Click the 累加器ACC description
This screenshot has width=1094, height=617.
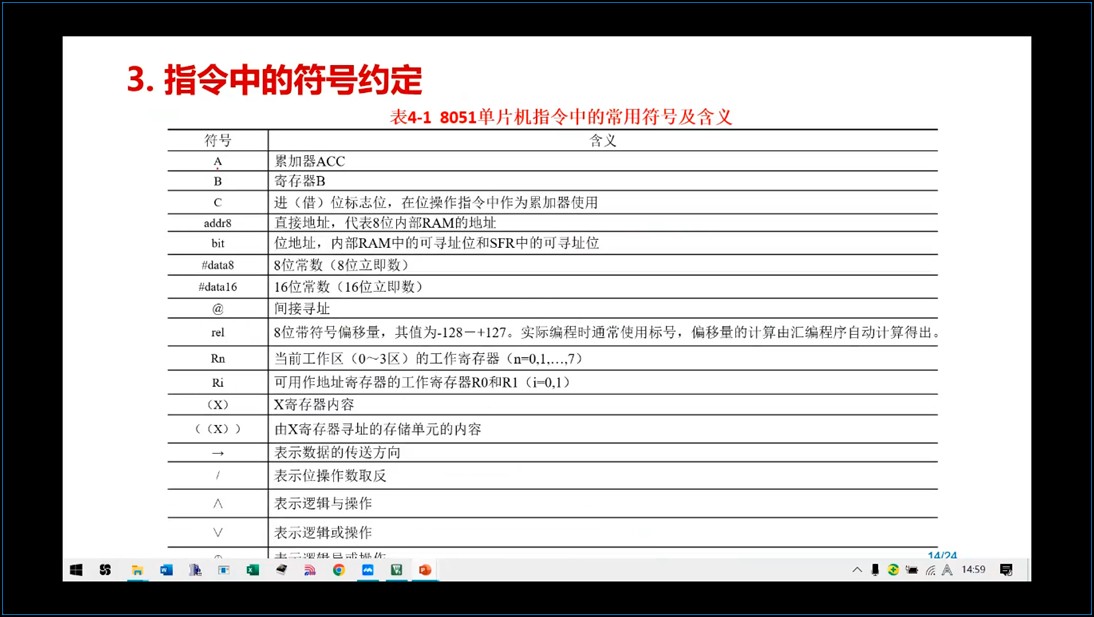tap(309, 161)
